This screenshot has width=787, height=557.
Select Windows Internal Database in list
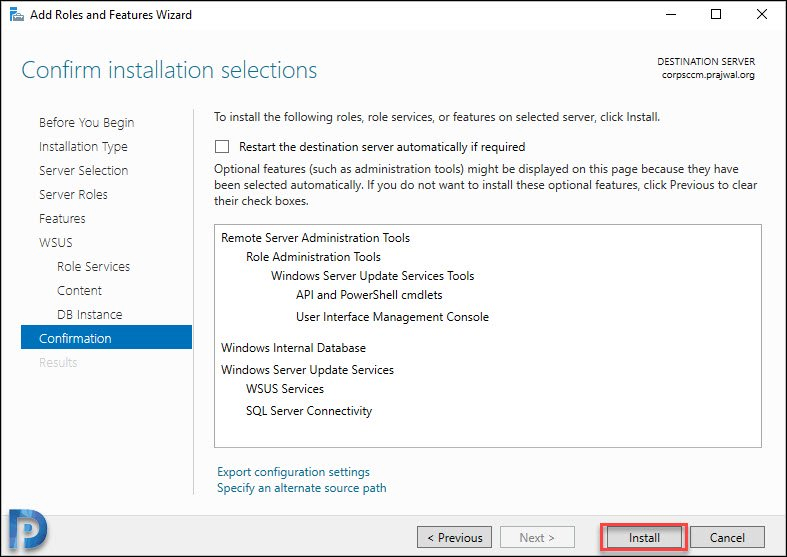[293, 348]
